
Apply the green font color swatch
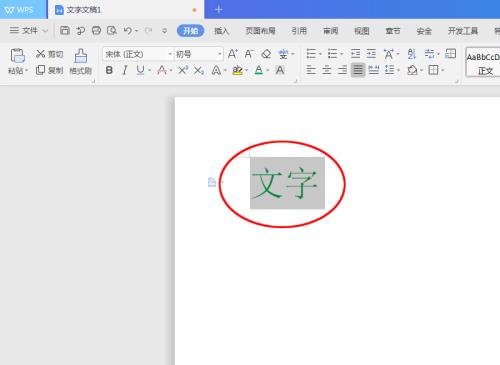click(259, 70)
